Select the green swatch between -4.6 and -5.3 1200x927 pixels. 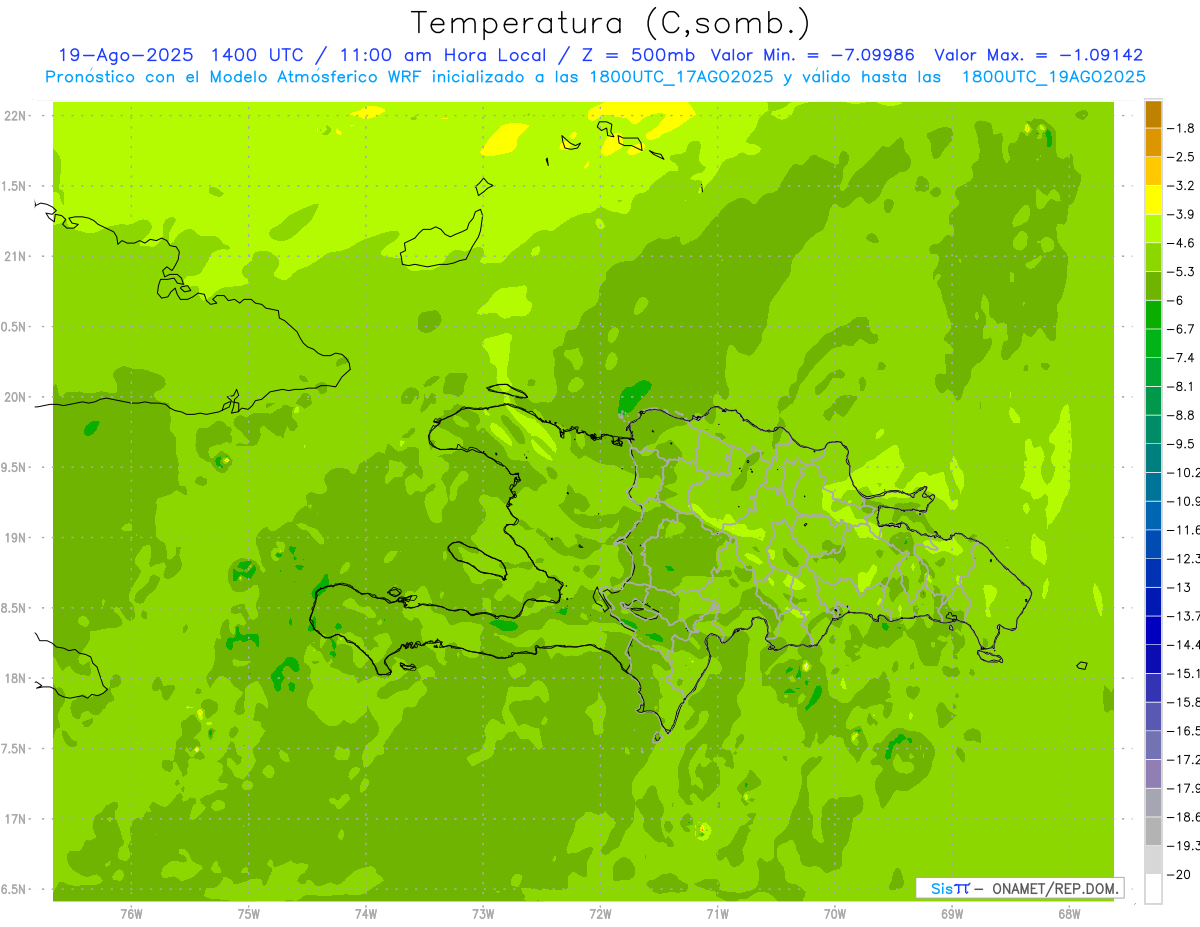tap(1153, 257)
